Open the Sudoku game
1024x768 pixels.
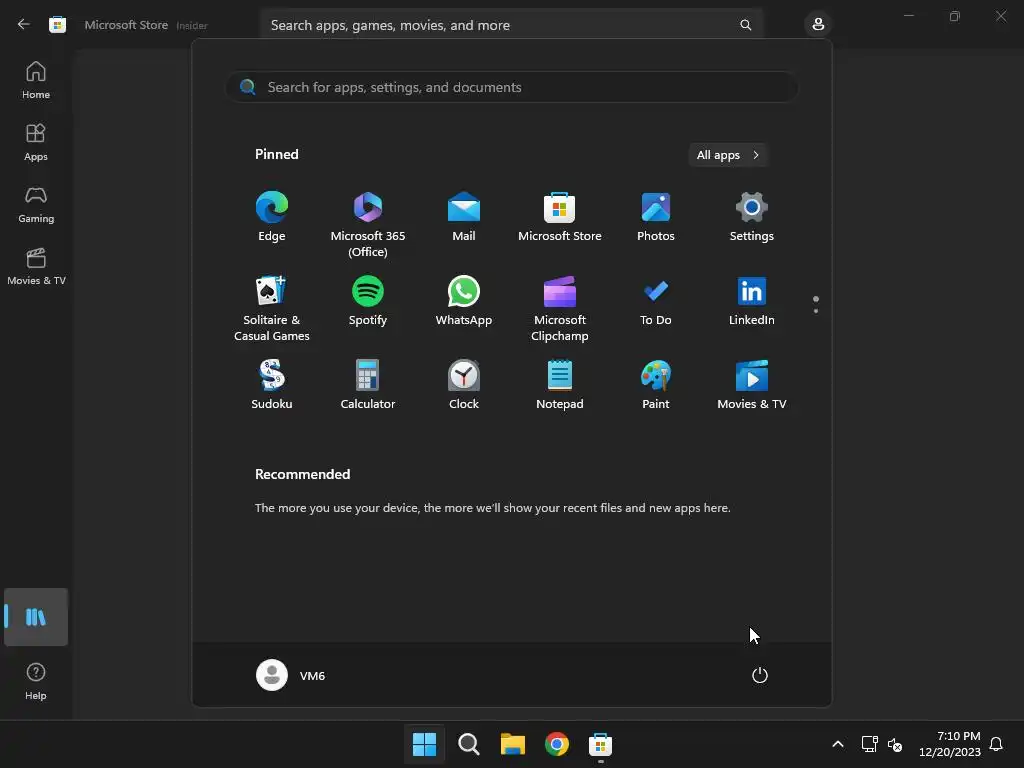click(x=272, y=385)
